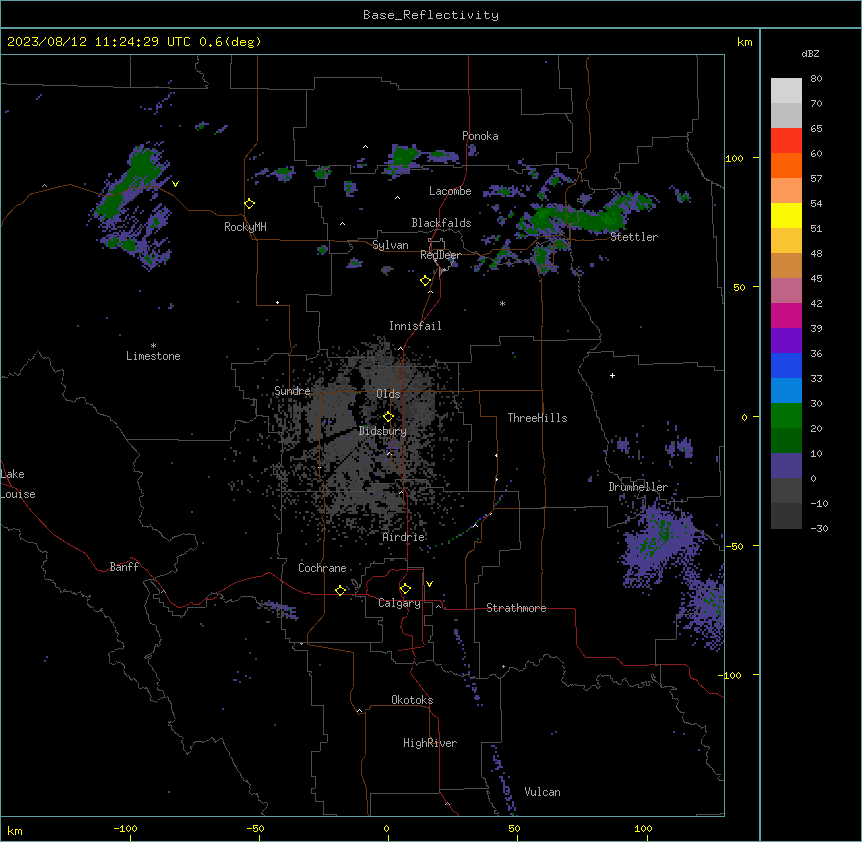Click the yellow diamond marker beside RockyMH
Viewport: 862px width, 842px height.
pyautogui.click(x=249, y=204)
